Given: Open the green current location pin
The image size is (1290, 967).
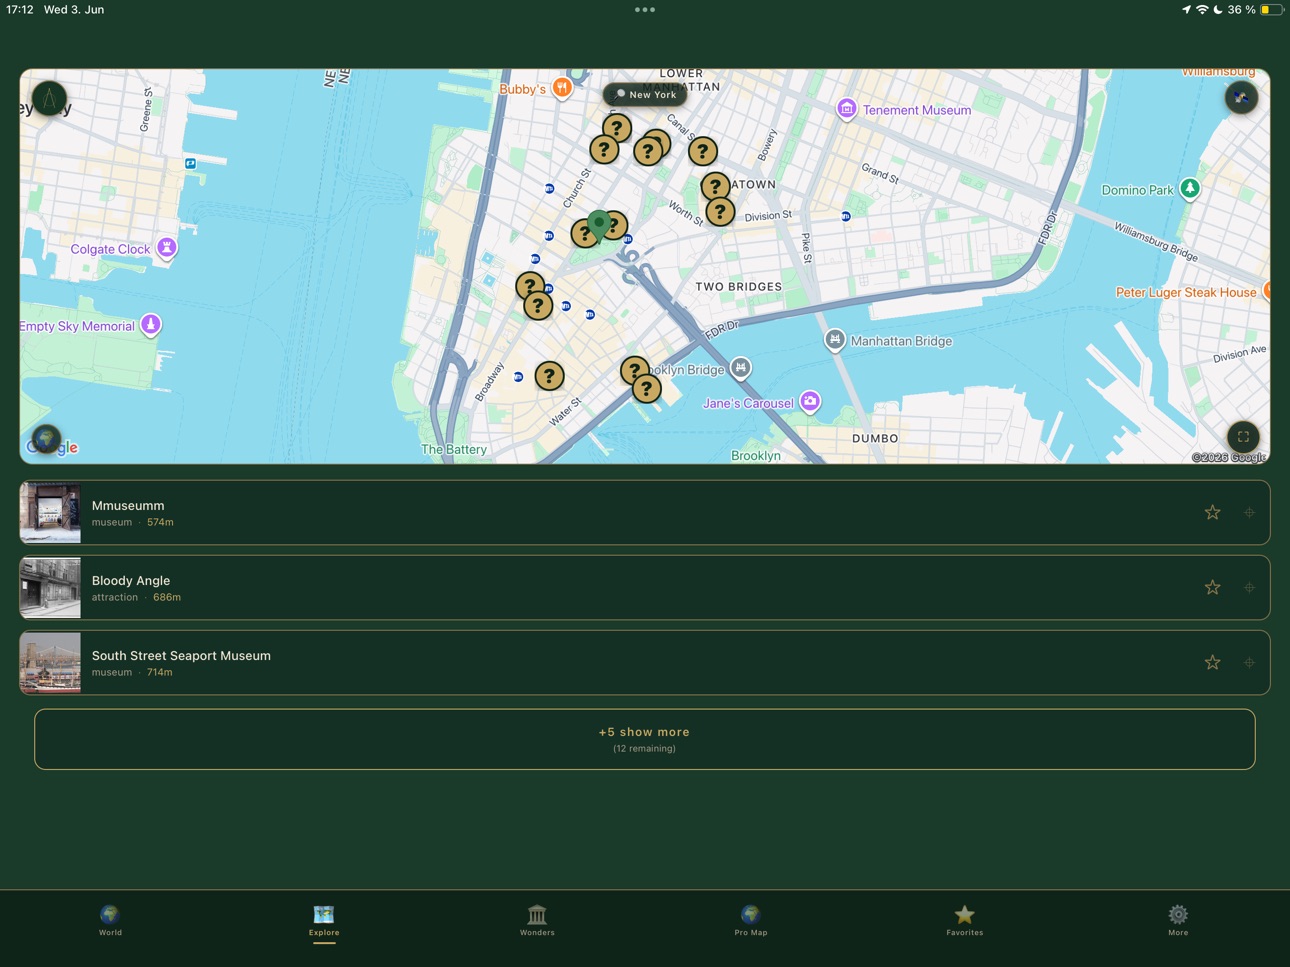Looking at the screenshot, I should (x=599, y=225).
